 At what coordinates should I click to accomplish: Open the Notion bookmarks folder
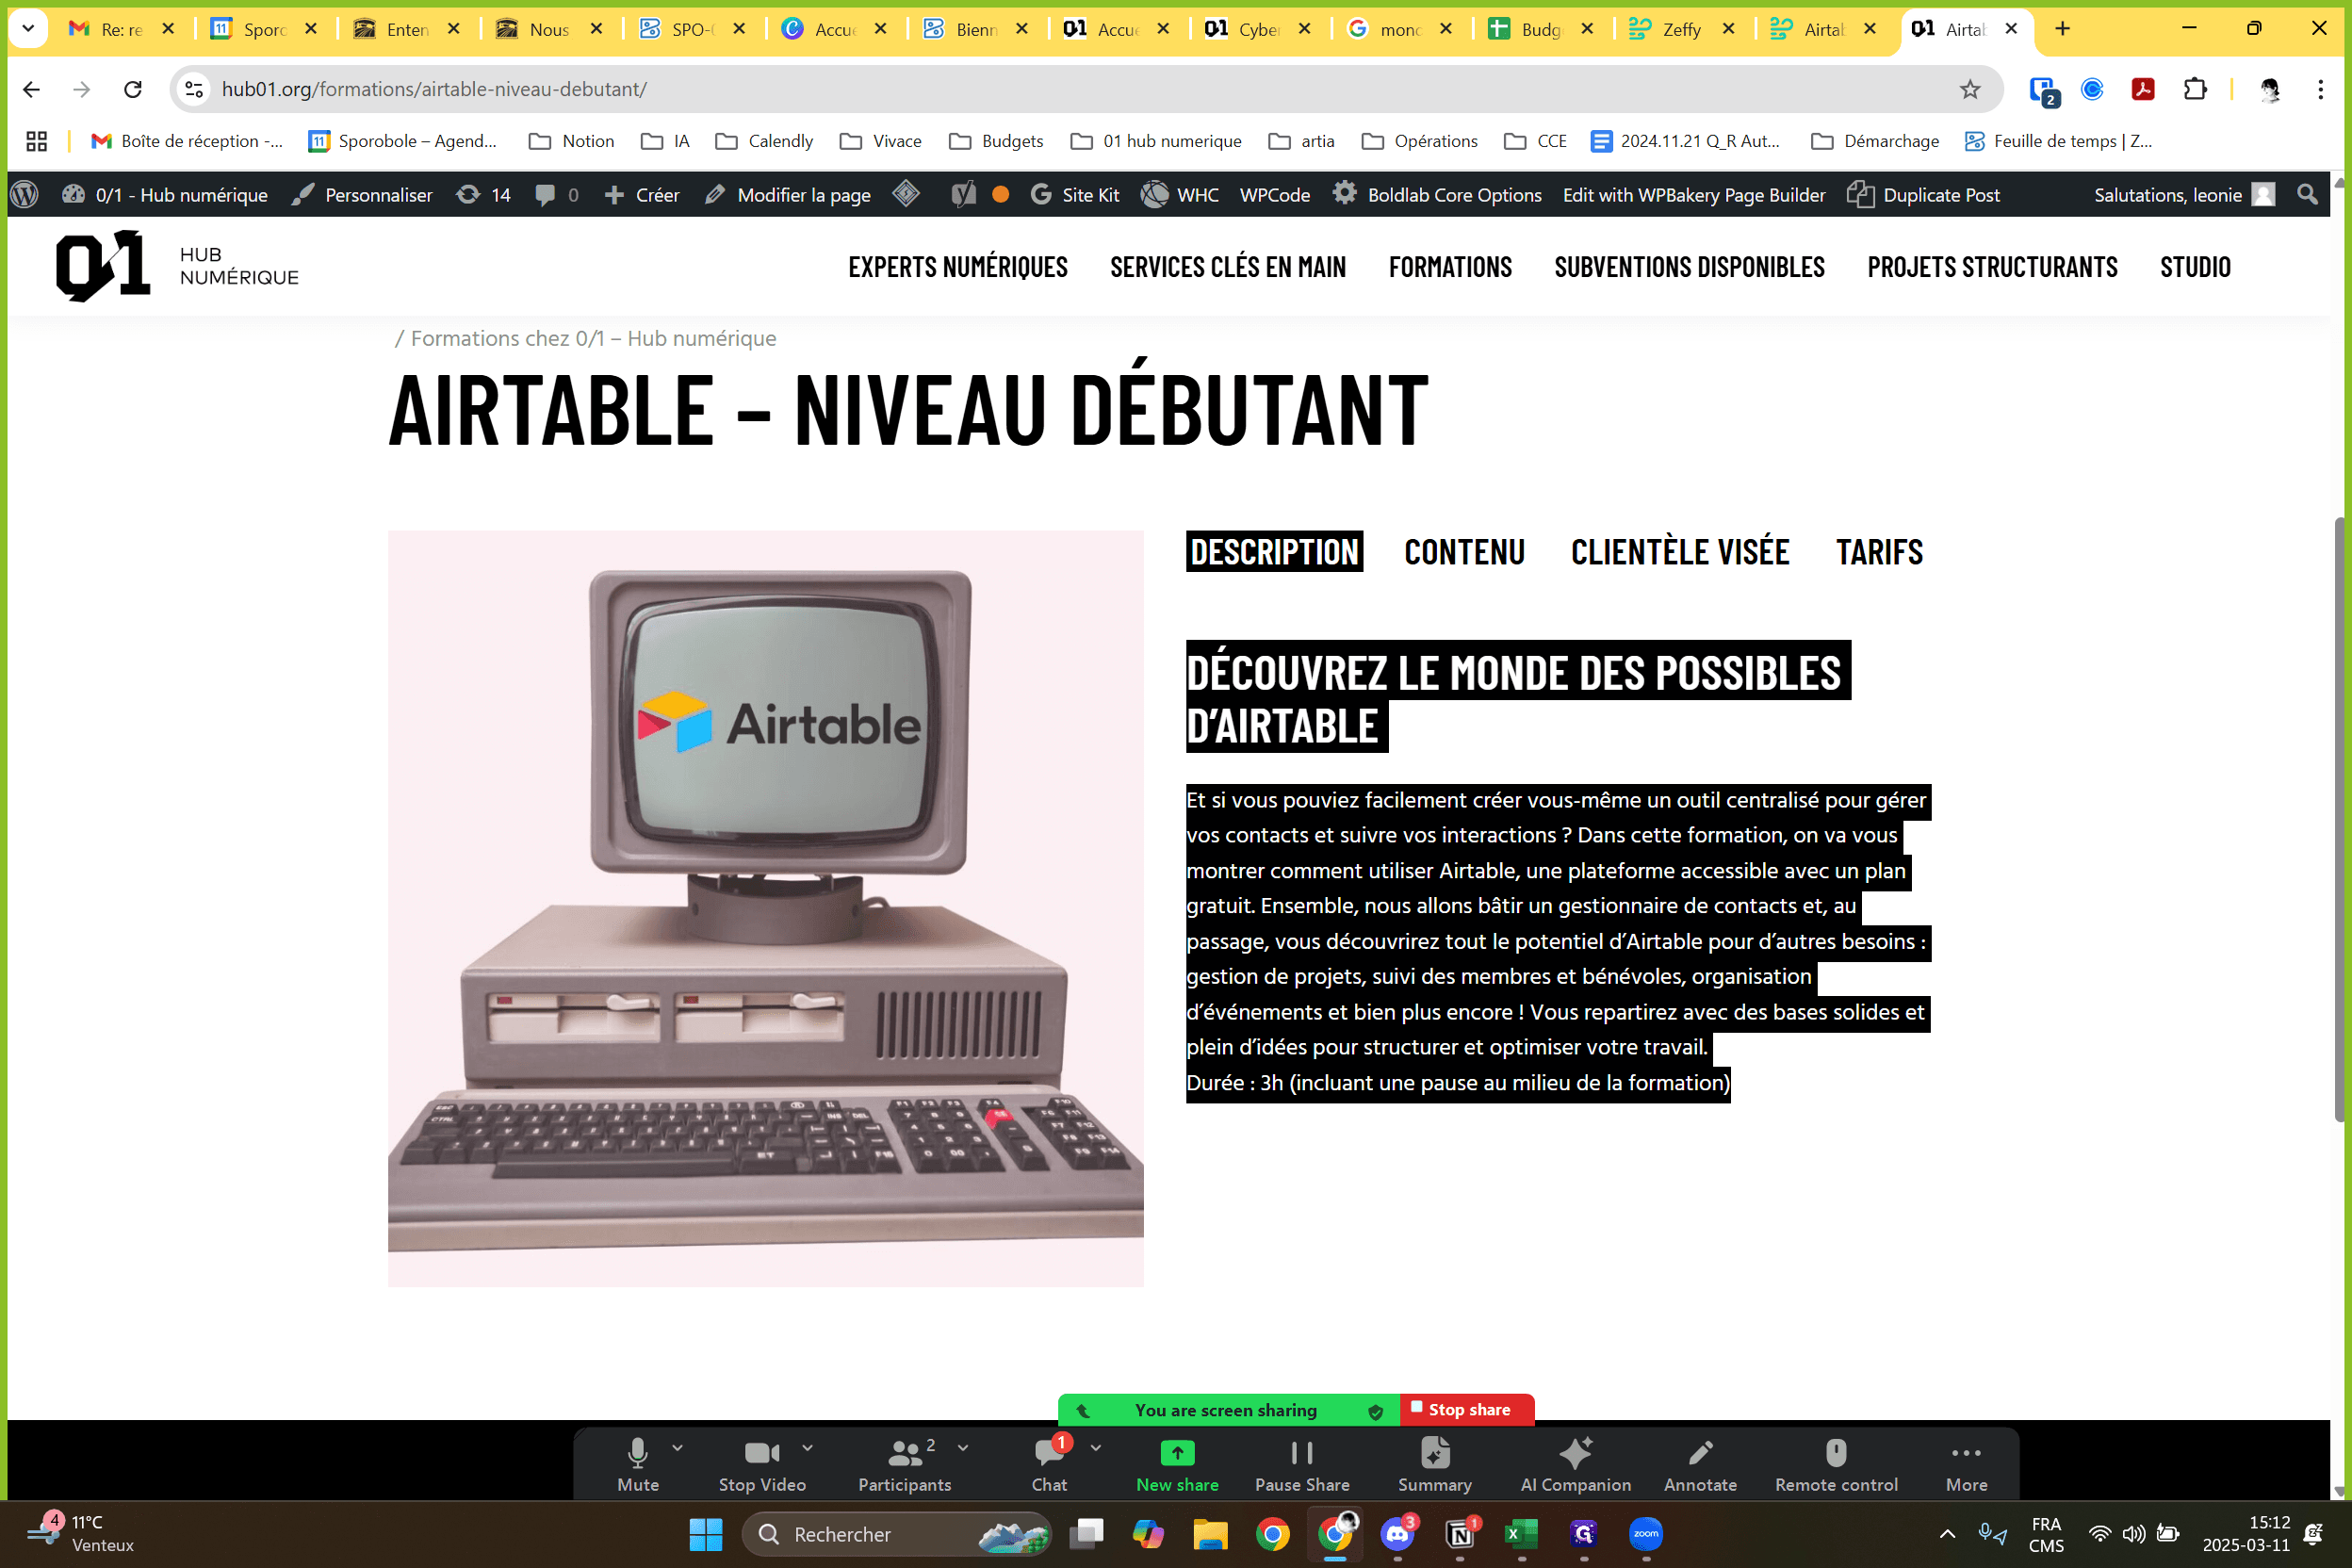571,141
